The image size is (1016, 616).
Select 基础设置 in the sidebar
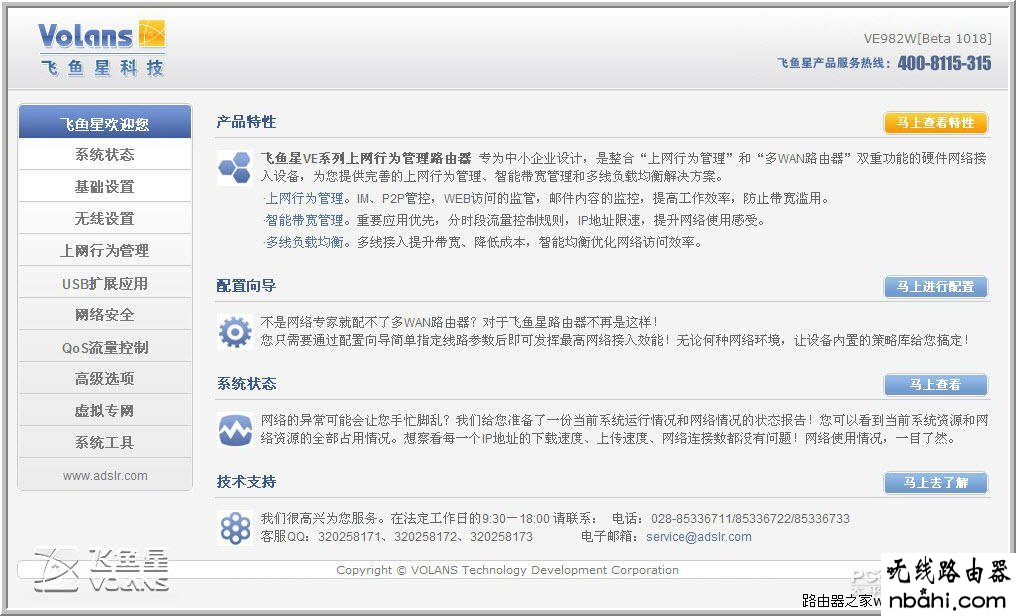click(x=105, y=187)
